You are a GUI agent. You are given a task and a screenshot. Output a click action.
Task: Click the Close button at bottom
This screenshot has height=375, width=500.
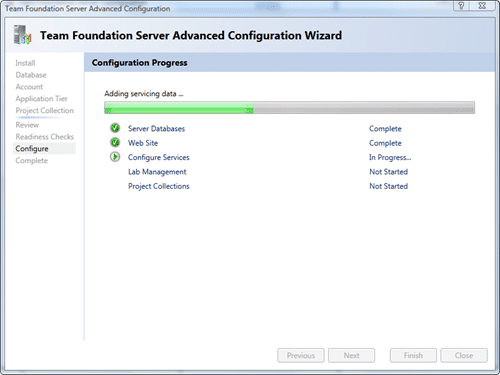(x=464, y=356)
